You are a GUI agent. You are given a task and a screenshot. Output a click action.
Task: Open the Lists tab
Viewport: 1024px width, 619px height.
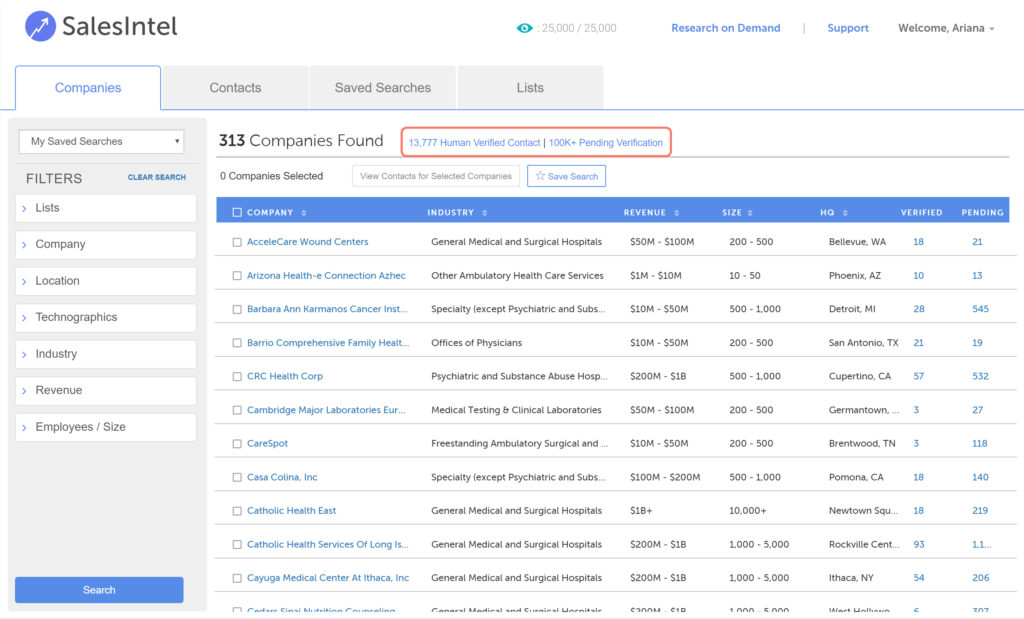[530, 87]
